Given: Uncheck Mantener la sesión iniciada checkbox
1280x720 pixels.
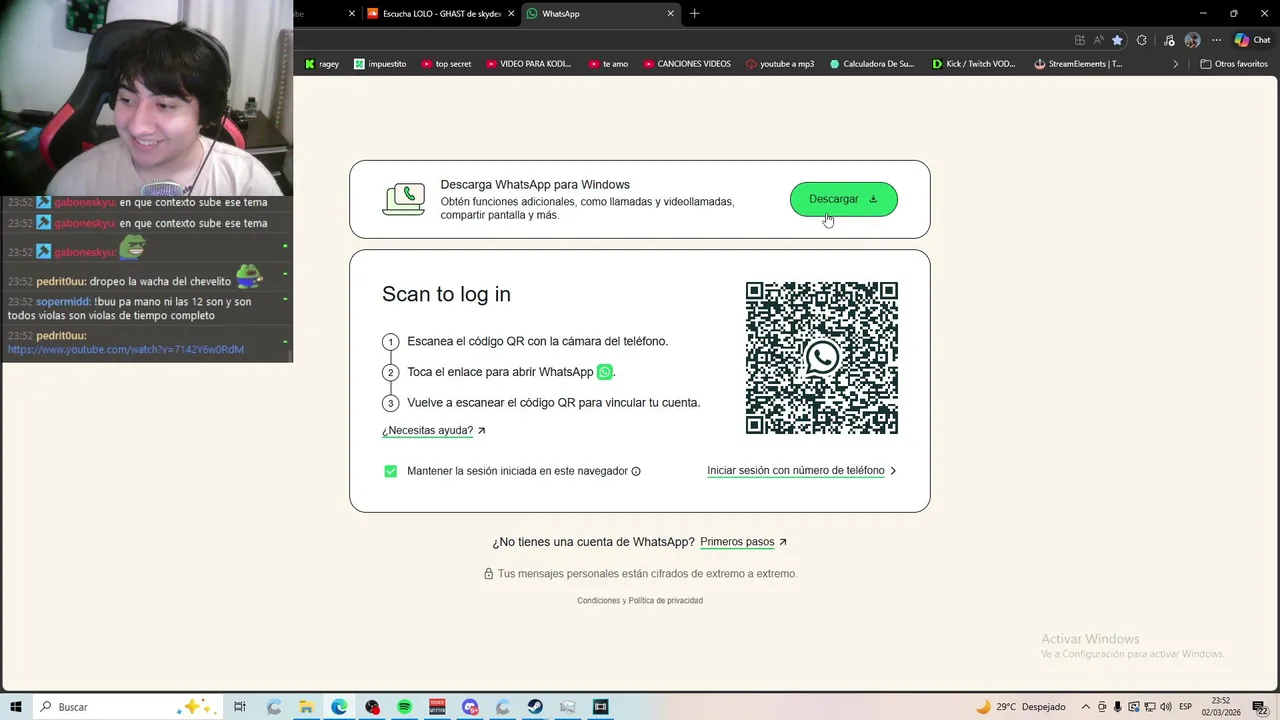Looking at the screenshot, I should [390, 471].
